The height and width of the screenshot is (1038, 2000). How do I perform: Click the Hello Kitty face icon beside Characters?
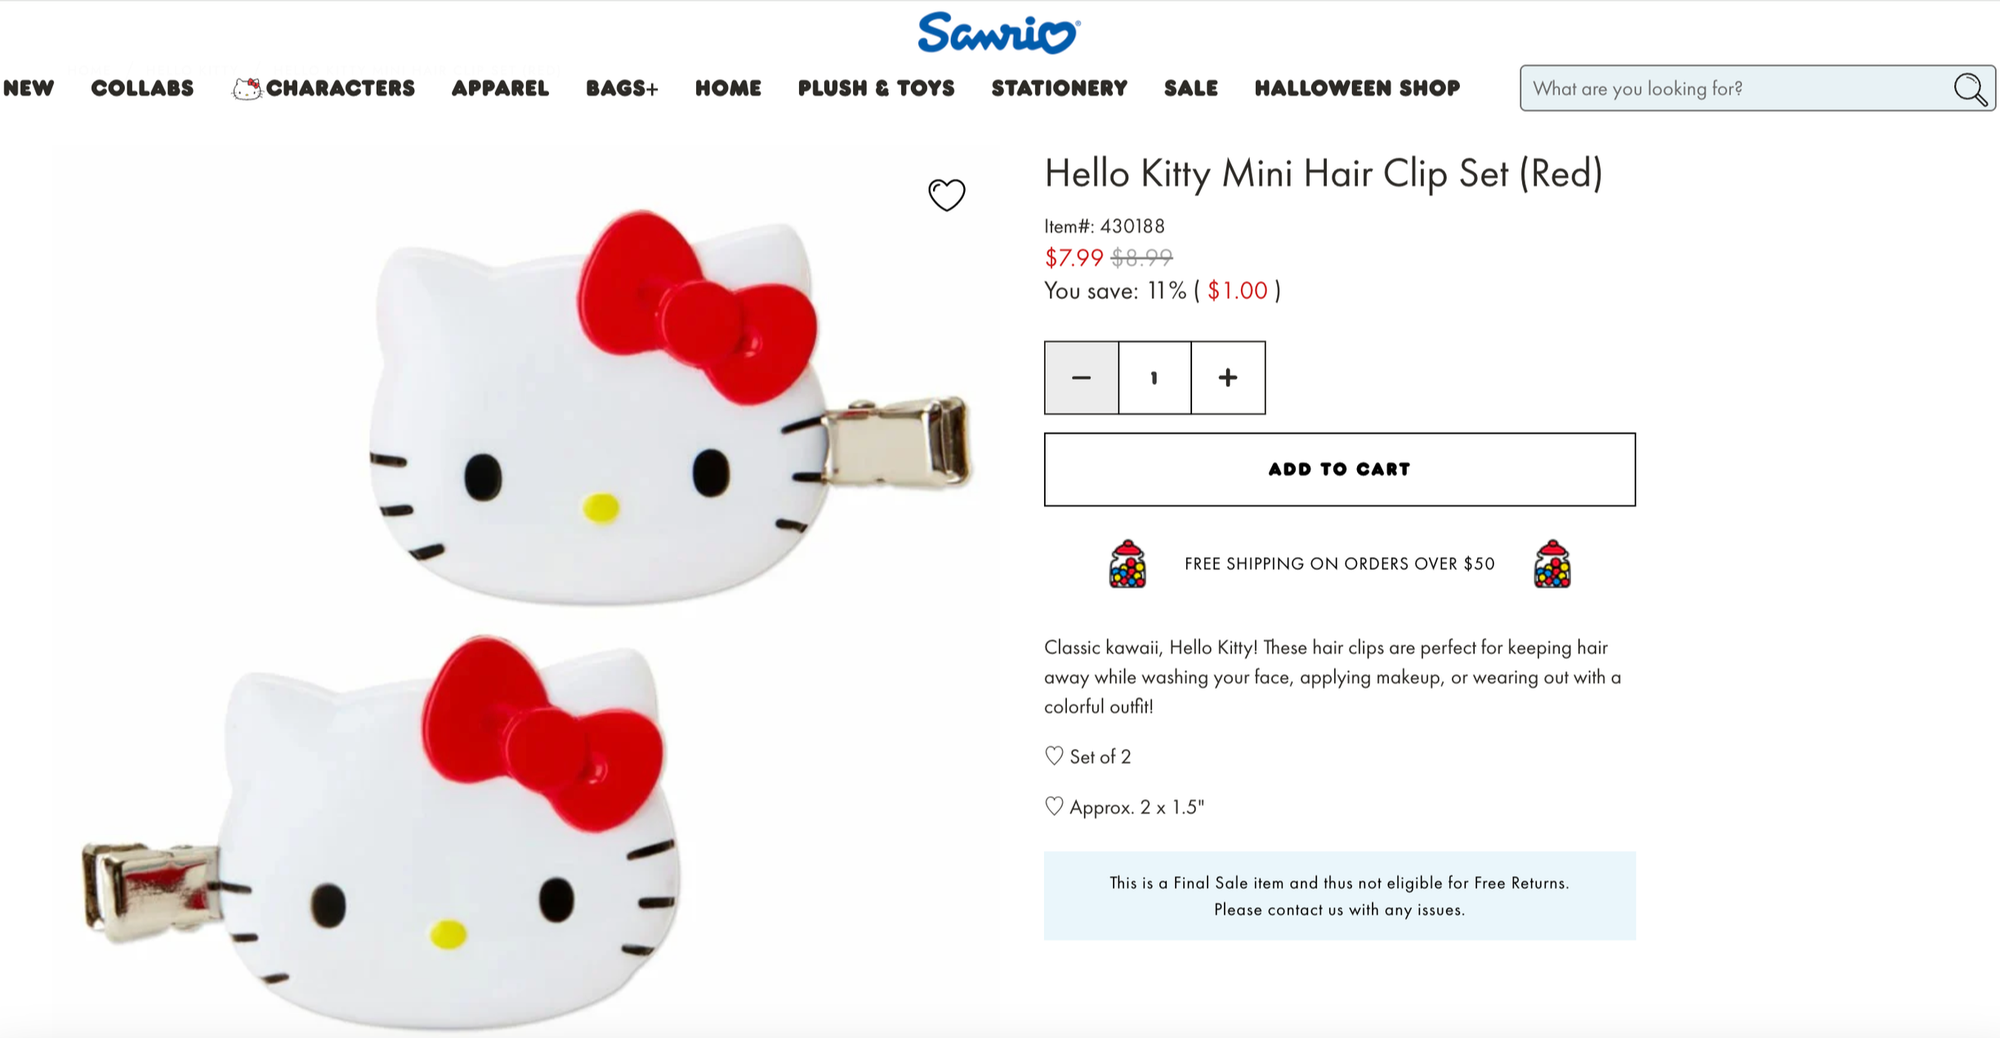[247, 89]
